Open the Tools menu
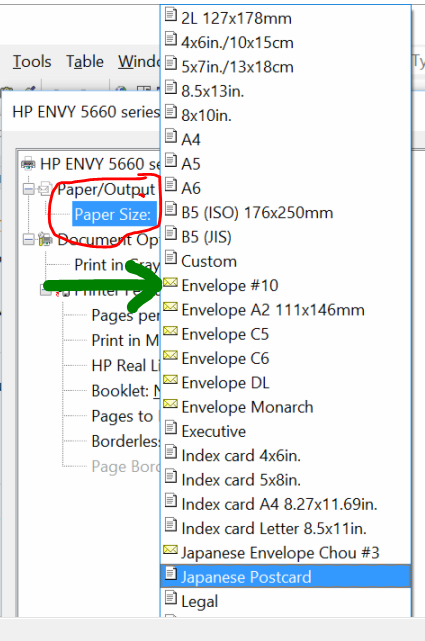This screenshot has width=425, height=641. point(32,62)
